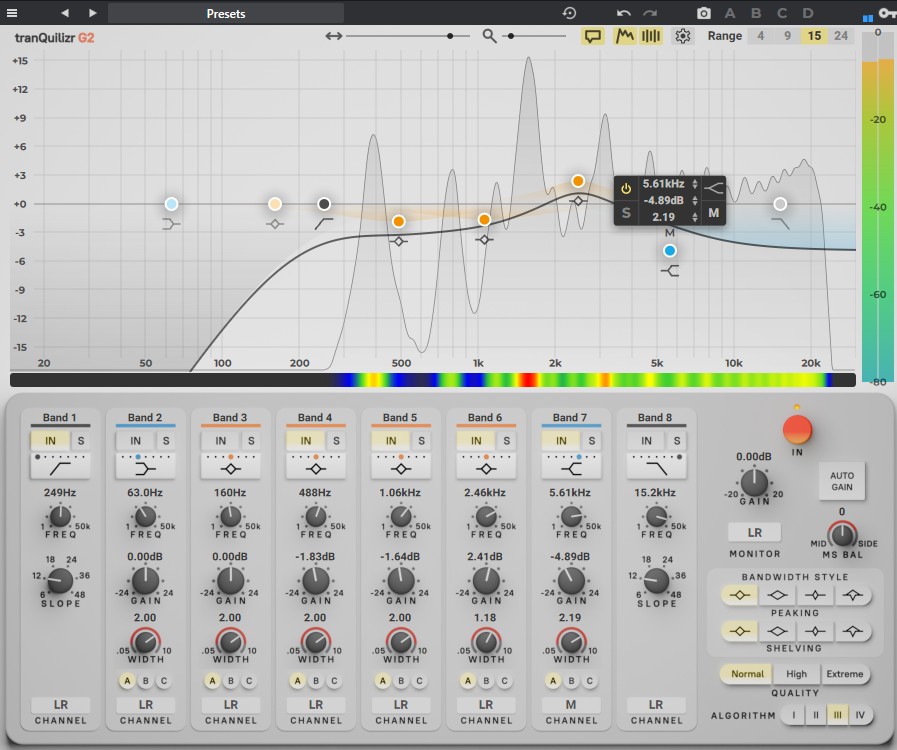Select High quality mode

796,674
